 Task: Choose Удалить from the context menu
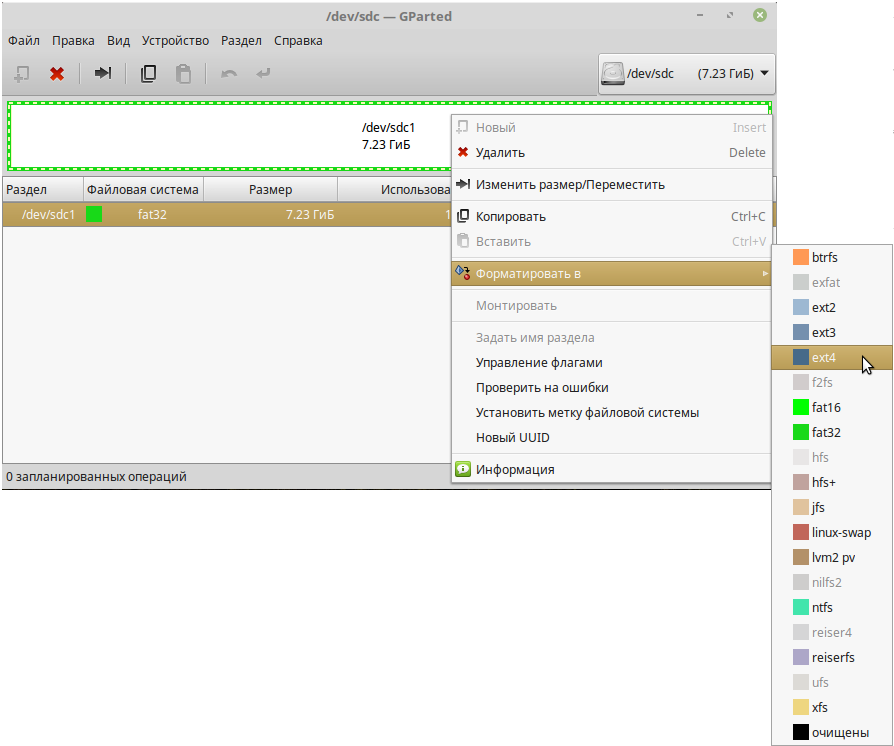[500, 153]
